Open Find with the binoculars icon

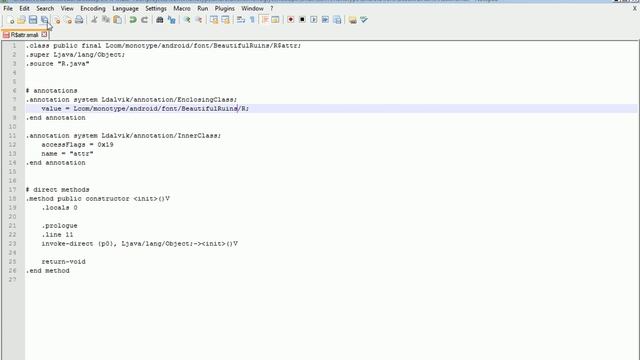click(160, 20)
